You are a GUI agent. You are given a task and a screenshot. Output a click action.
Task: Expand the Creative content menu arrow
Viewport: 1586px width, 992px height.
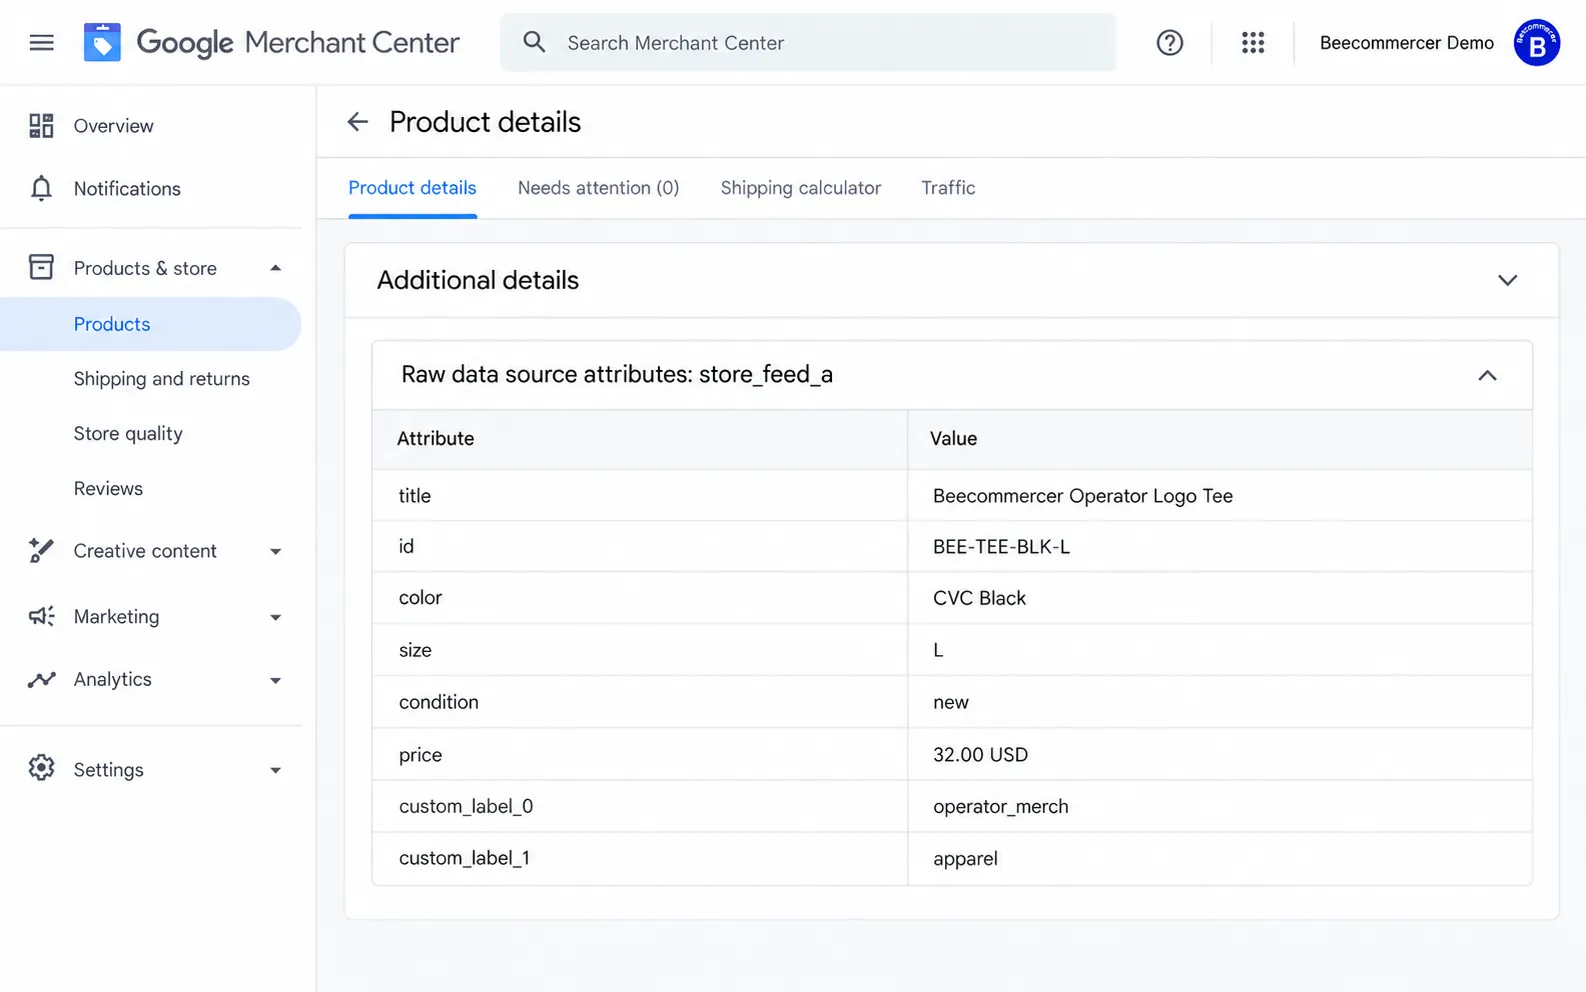(276, 552)
